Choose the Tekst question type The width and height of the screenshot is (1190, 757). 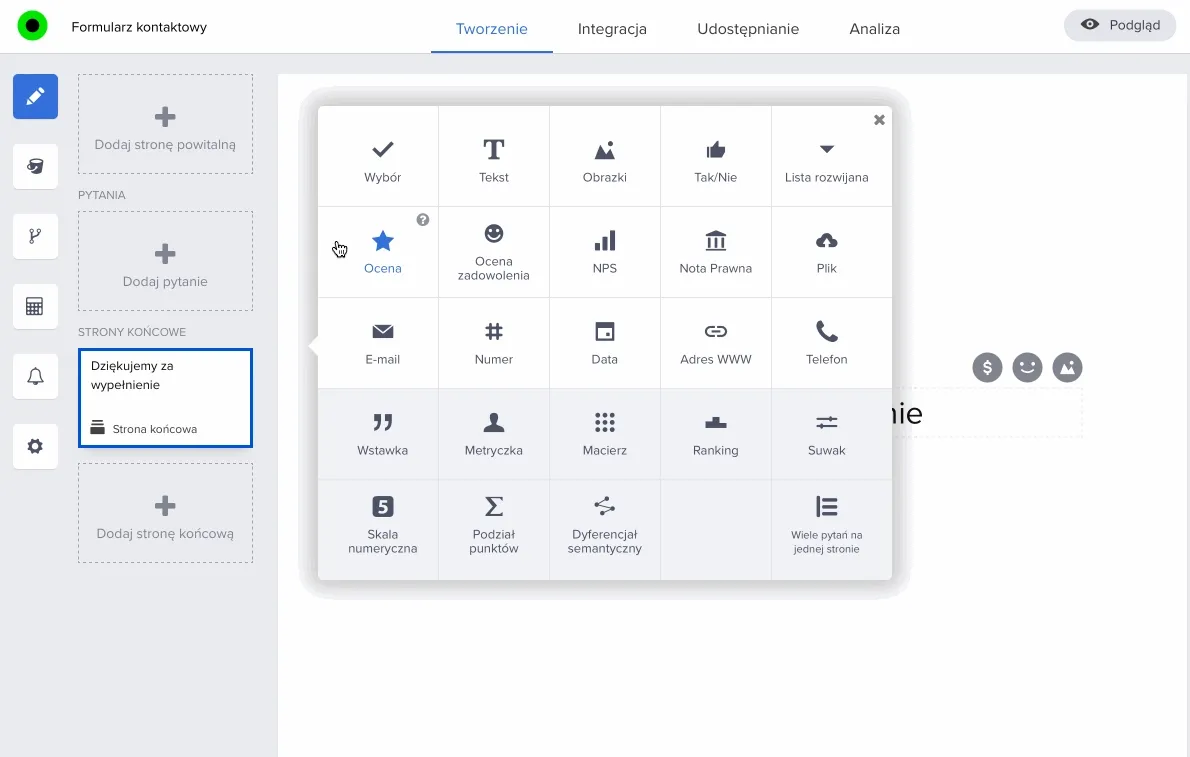(493, 156)
